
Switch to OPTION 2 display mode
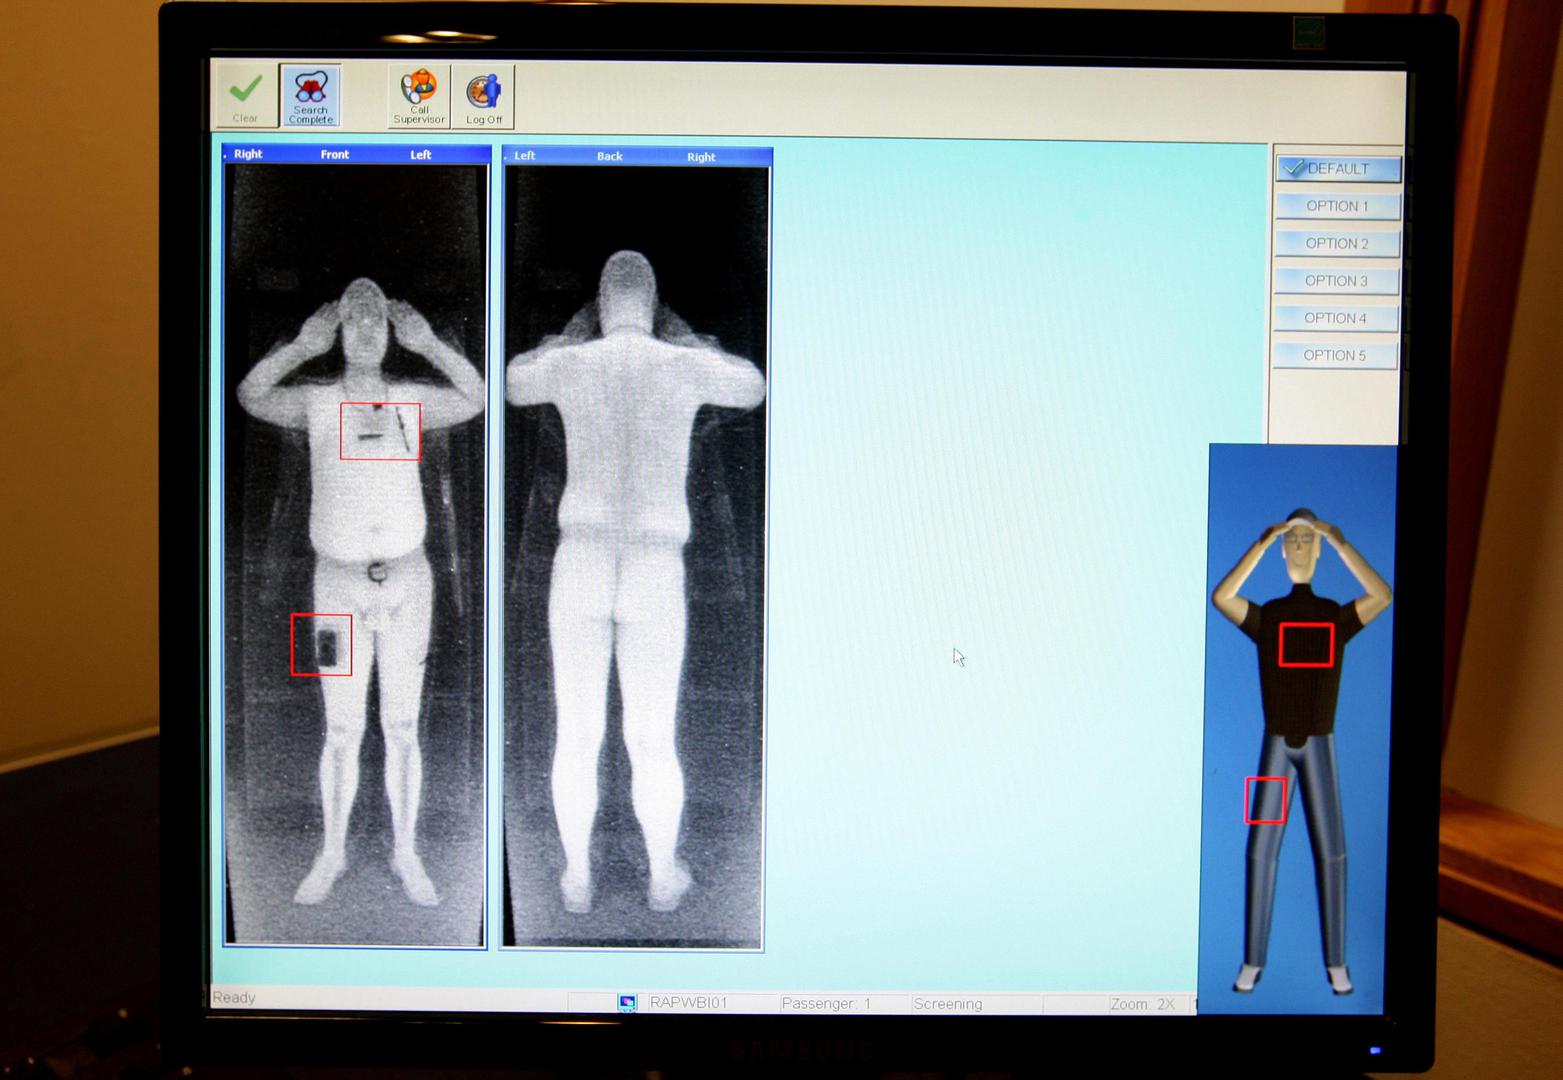coord(1337,243)
